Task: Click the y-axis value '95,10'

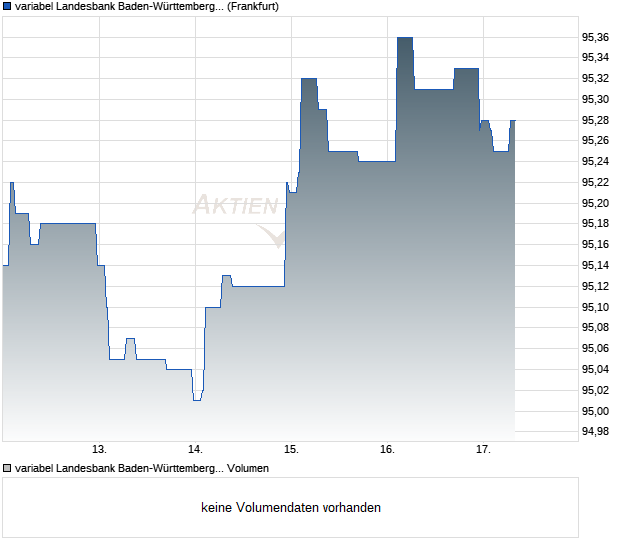Action: pos(595,307)
